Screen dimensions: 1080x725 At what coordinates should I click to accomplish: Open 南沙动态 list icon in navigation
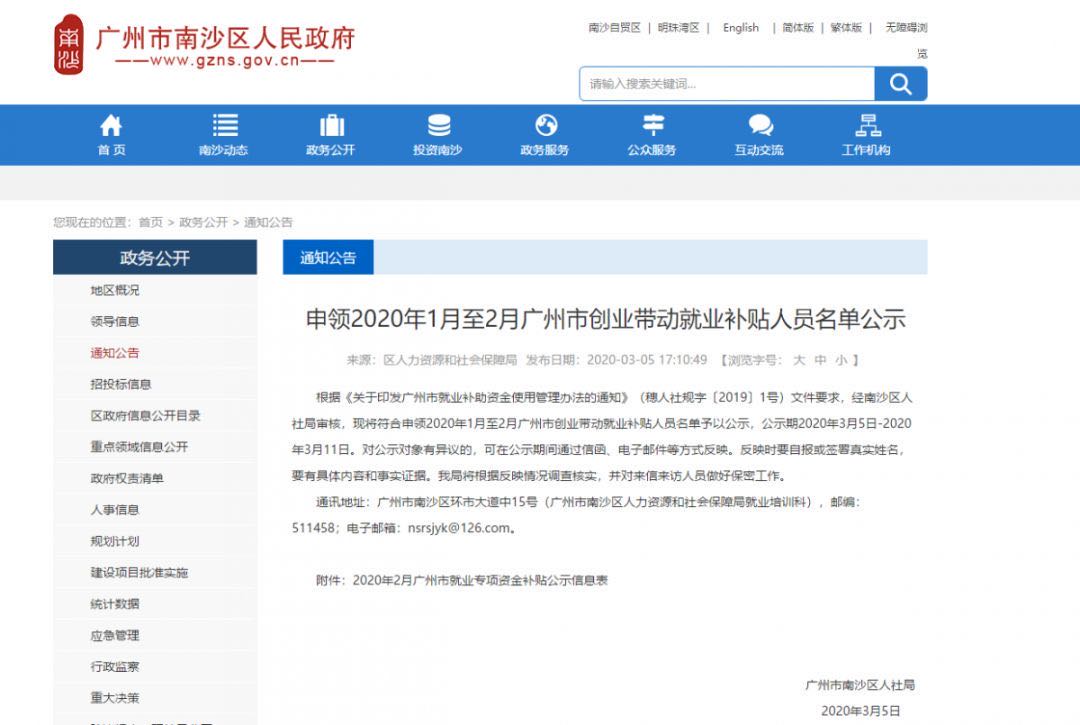pos(224,126)
